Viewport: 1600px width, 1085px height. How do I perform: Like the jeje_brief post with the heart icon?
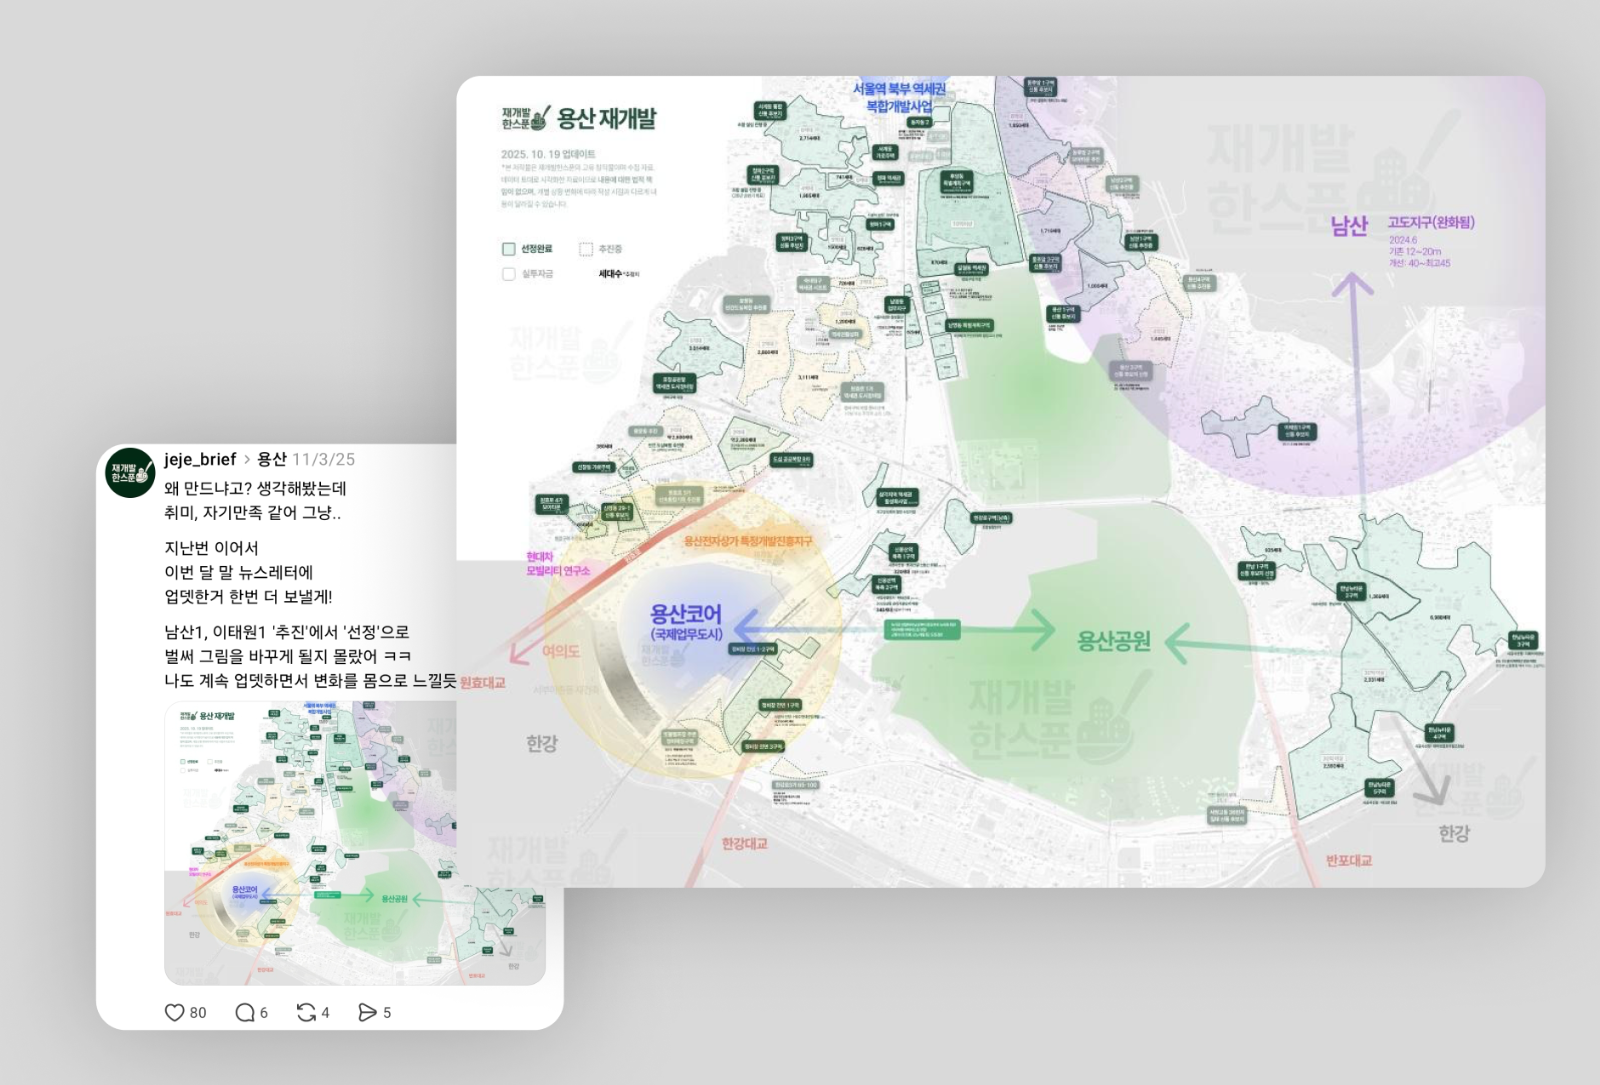(x=175, y=1012)
